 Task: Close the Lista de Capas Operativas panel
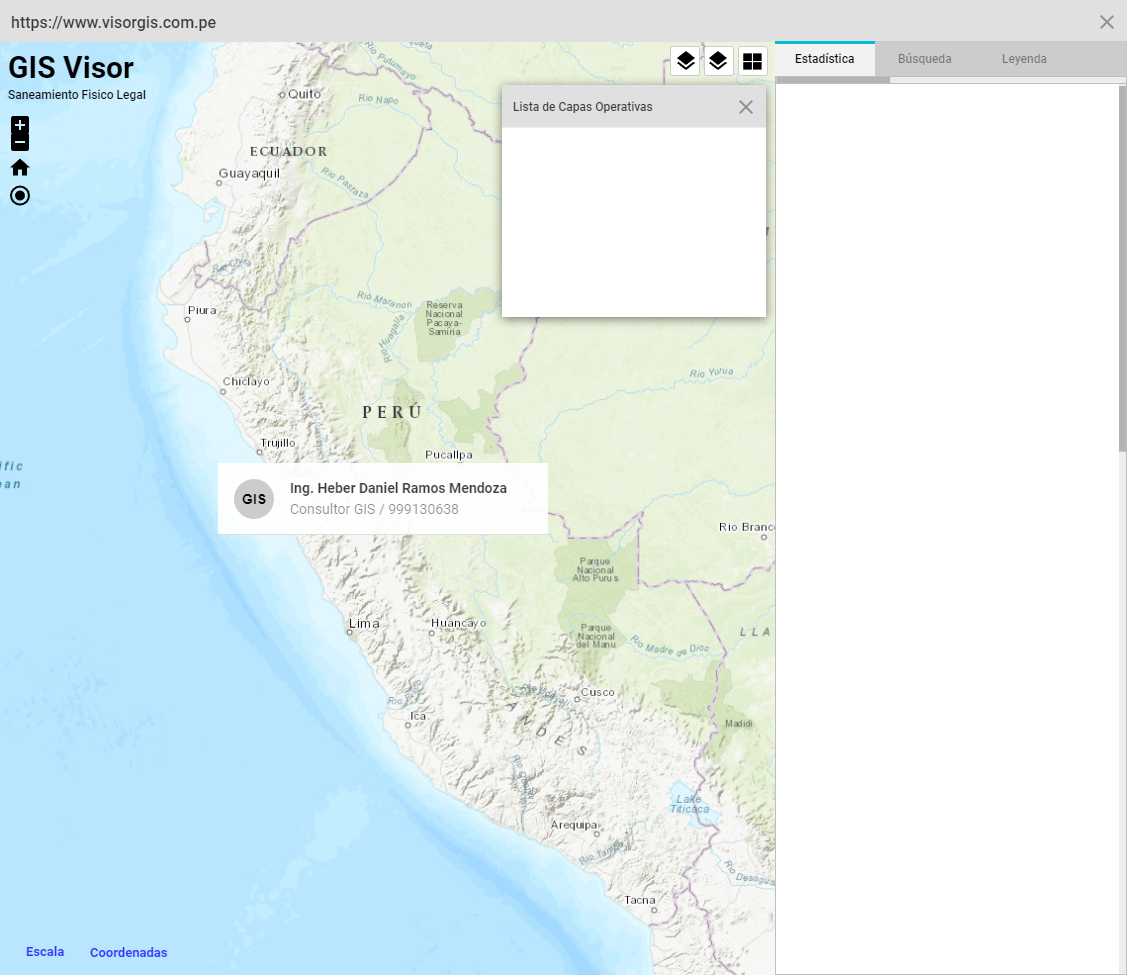(x=745, y=107)
